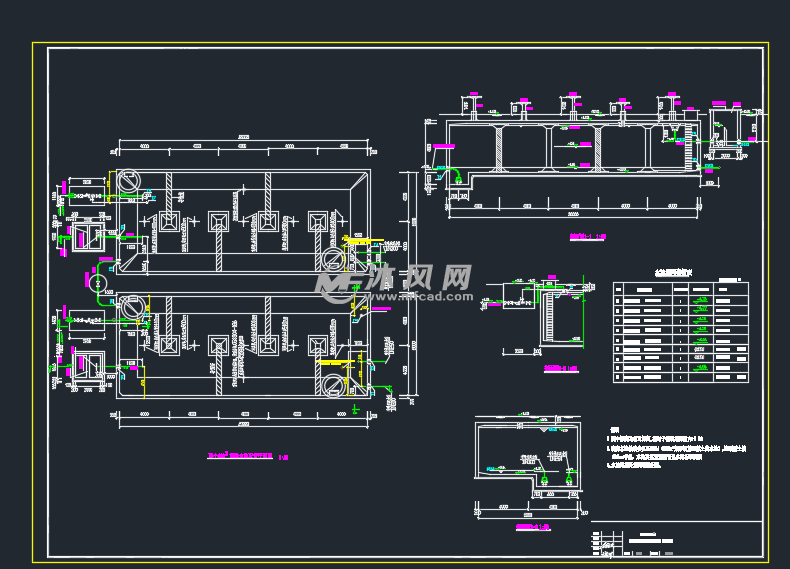This screenshot has width=790, height=569.
Task: Click the magenta title under the long section view
Action: click(x=587, y=236)
